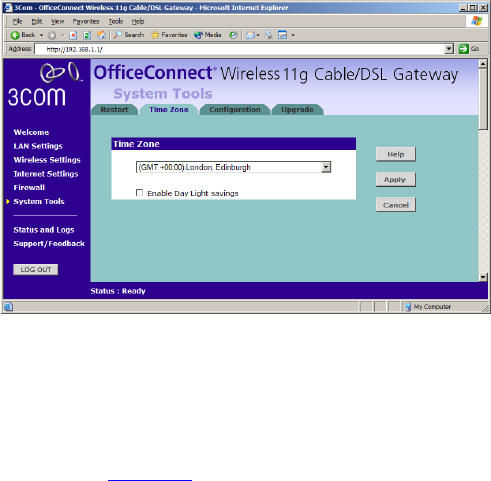This screenshot has width=491, height=481.
Task: Go to the Home page icon
Action: pyautogui.click(x=101, y=35)
